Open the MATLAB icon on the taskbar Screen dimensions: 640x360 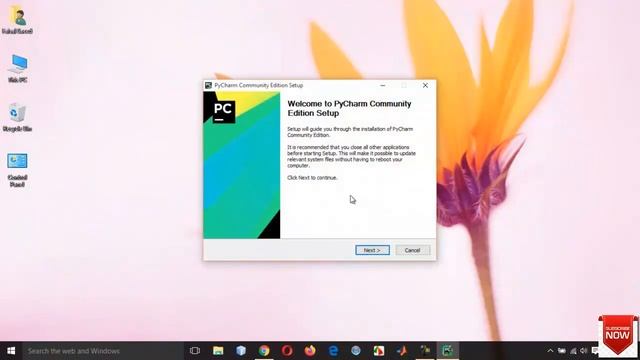coord(402,351)
